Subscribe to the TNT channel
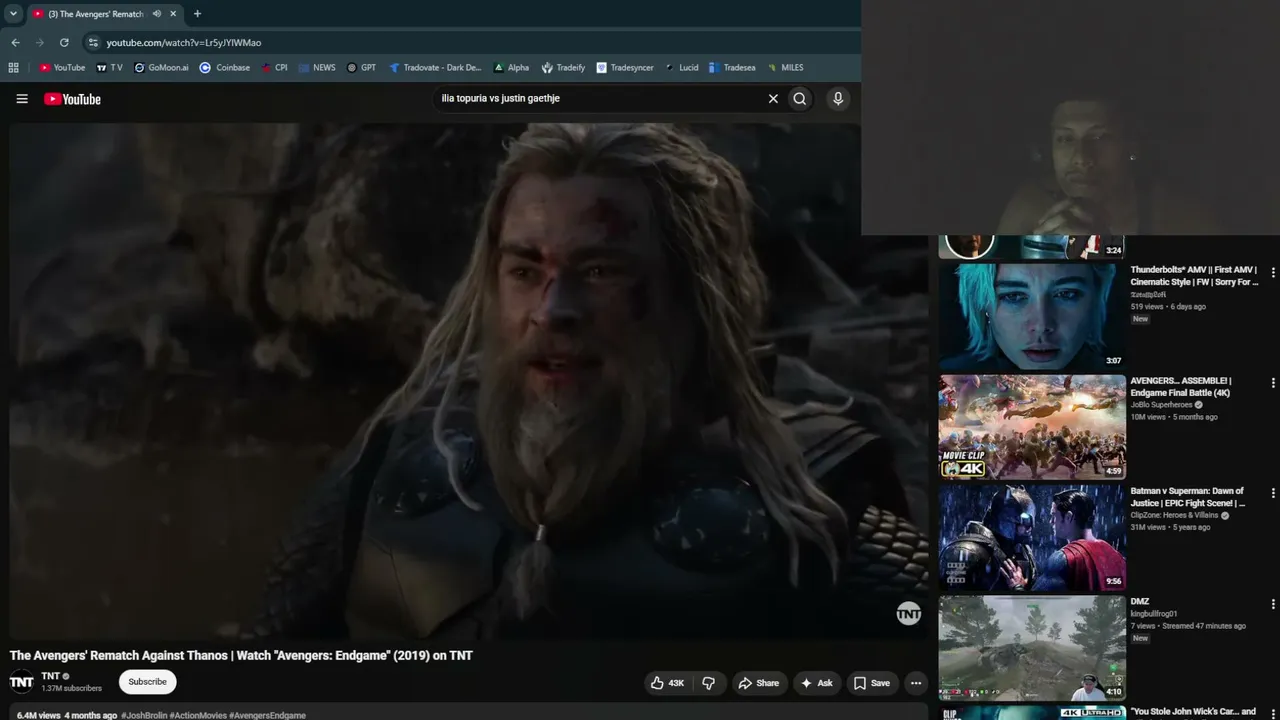The image size is (1280, 720). (147, 682)
